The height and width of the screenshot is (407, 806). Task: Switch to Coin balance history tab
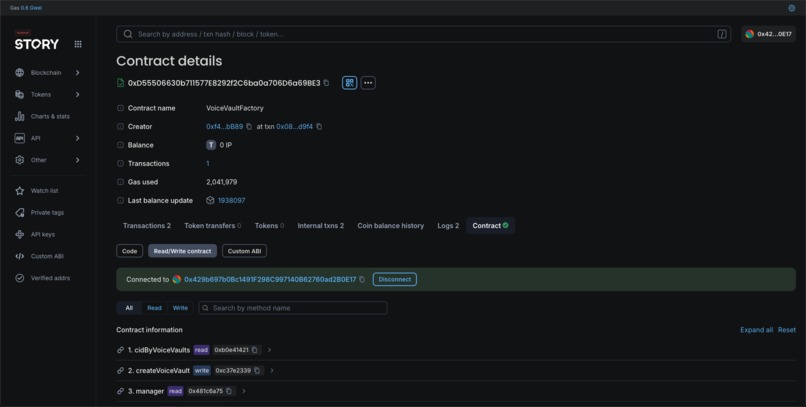(x=391, y=226)
